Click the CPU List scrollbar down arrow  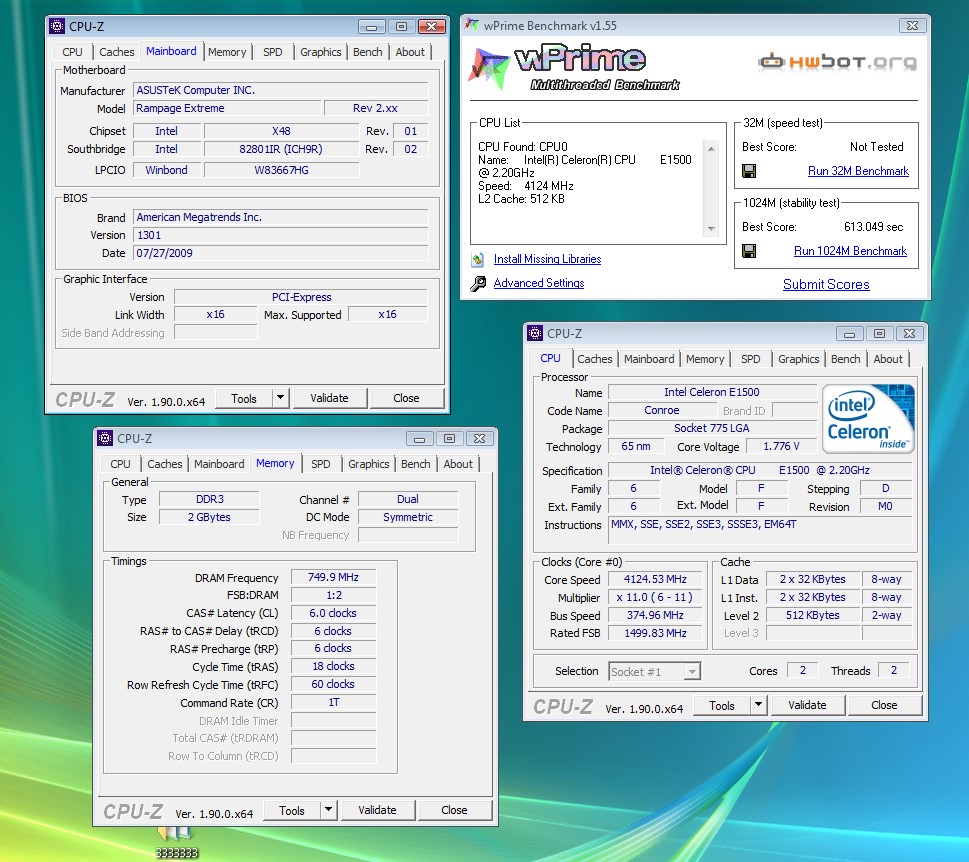point(711,229)
